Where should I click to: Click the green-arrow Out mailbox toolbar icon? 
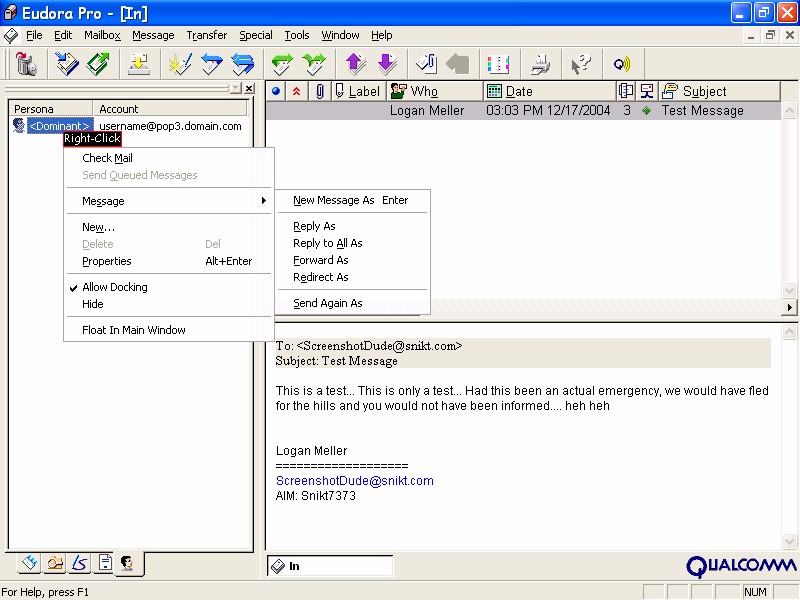click(x=98, y=64)
